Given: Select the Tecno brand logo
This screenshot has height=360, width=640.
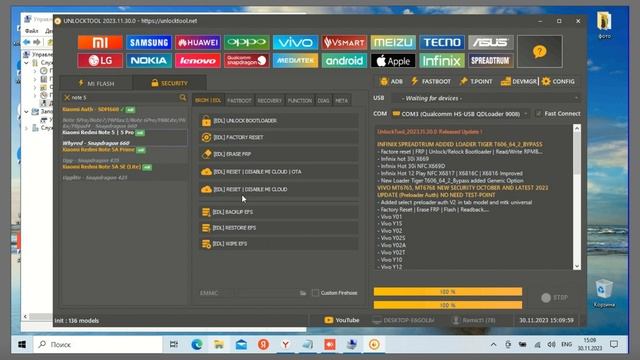Looking at the screenshot, I should click(442, 42).
